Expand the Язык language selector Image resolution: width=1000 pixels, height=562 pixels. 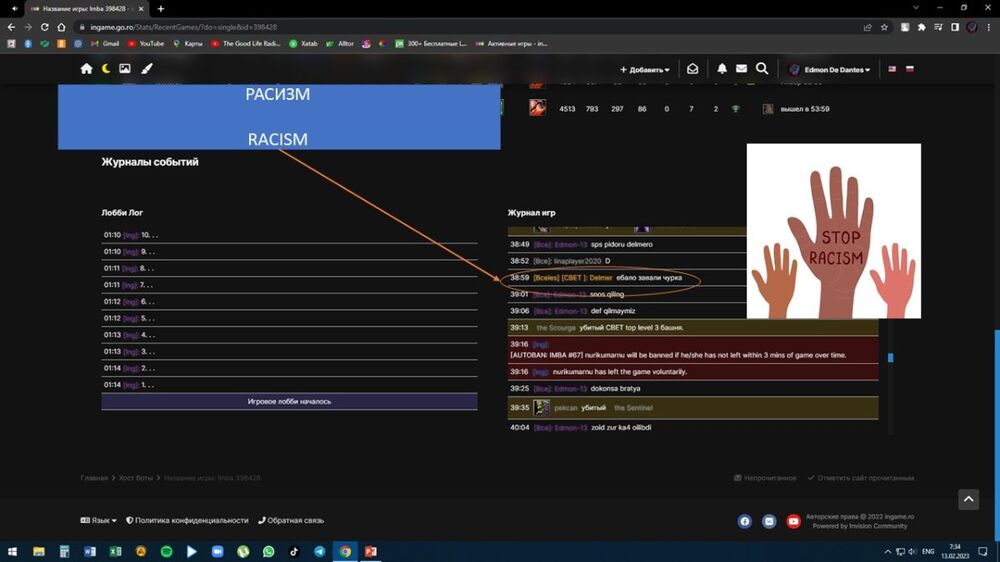[98, 521]
